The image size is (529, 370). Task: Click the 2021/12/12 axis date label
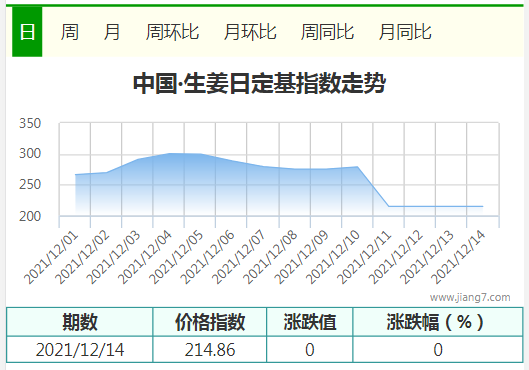(395, 257)
